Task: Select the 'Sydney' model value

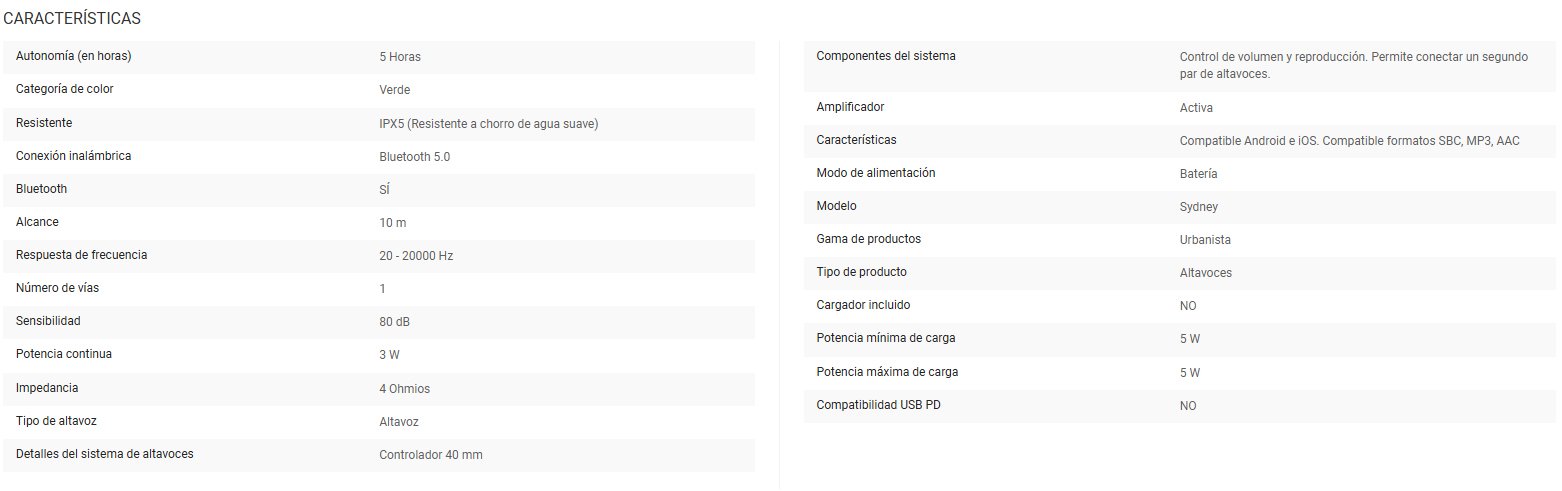Action: pos(1198,207)
